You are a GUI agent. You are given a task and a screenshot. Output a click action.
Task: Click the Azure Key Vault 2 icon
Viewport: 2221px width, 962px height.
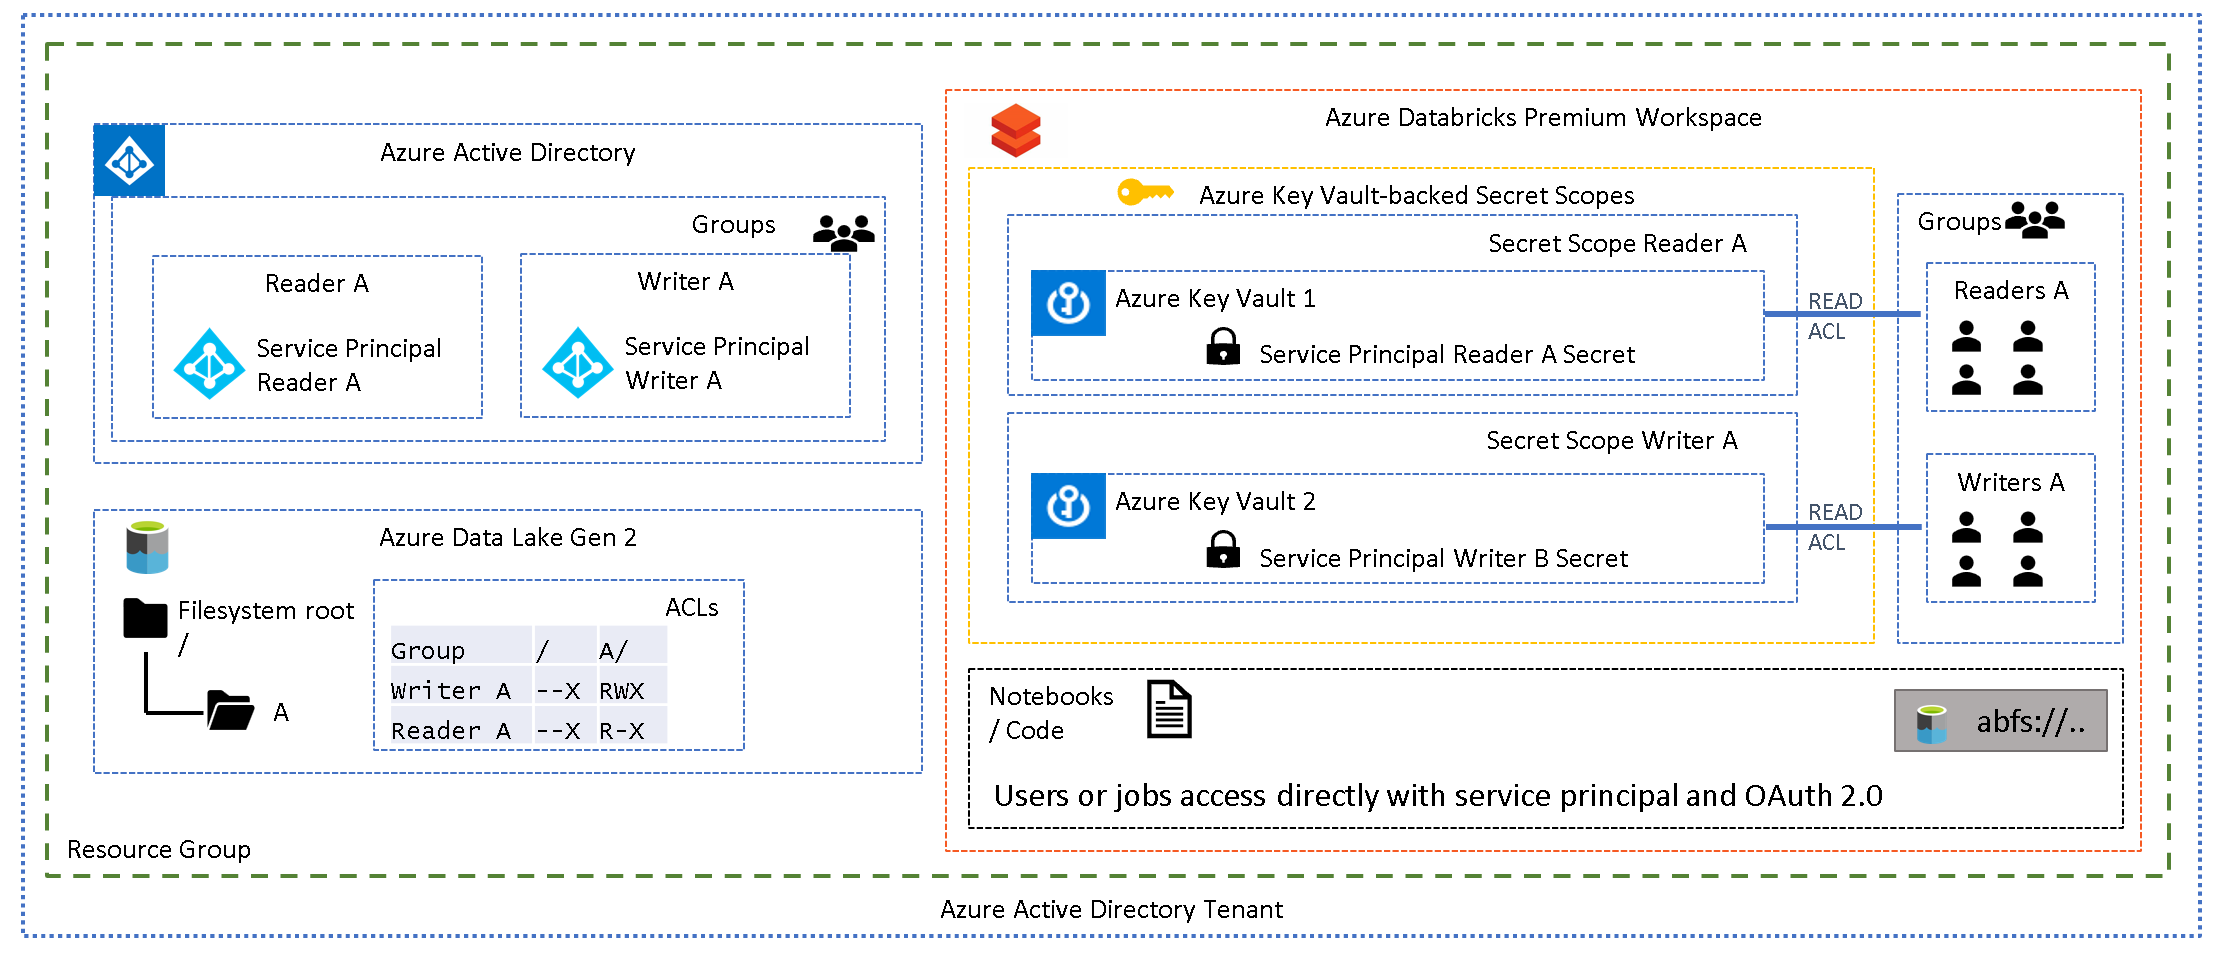(1068, 505)
